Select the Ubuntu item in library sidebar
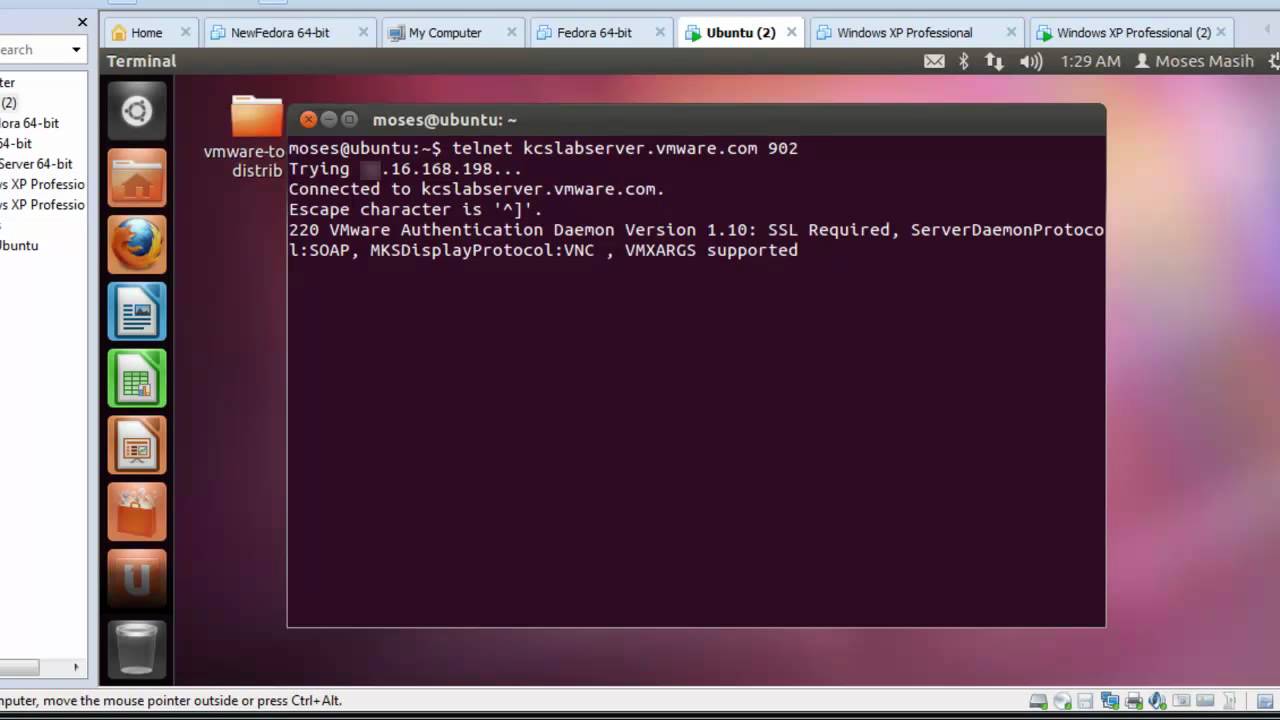The height and width of the screenshot is (720, 1280). click(x=19, y=245)
